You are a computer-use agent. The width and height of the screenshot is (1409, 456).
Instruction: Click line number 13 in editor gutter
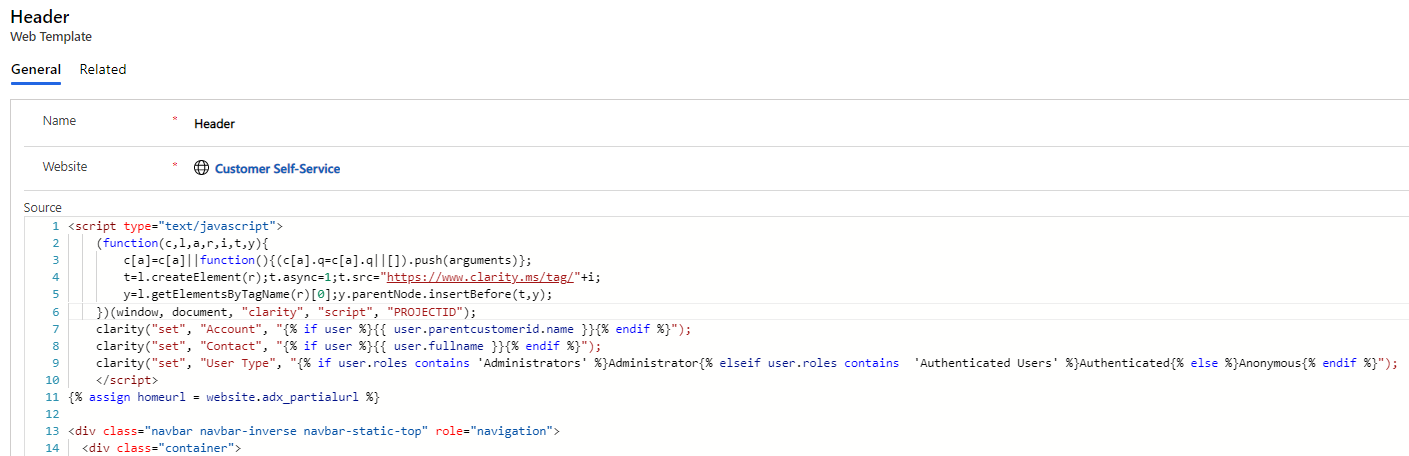coord(53,431)
